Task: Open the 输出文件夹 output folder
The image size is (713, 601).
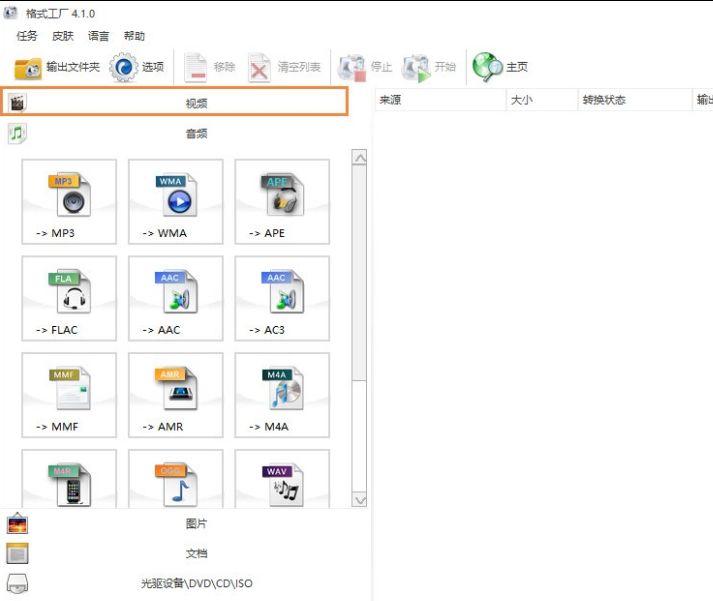Action: [57, 67]
